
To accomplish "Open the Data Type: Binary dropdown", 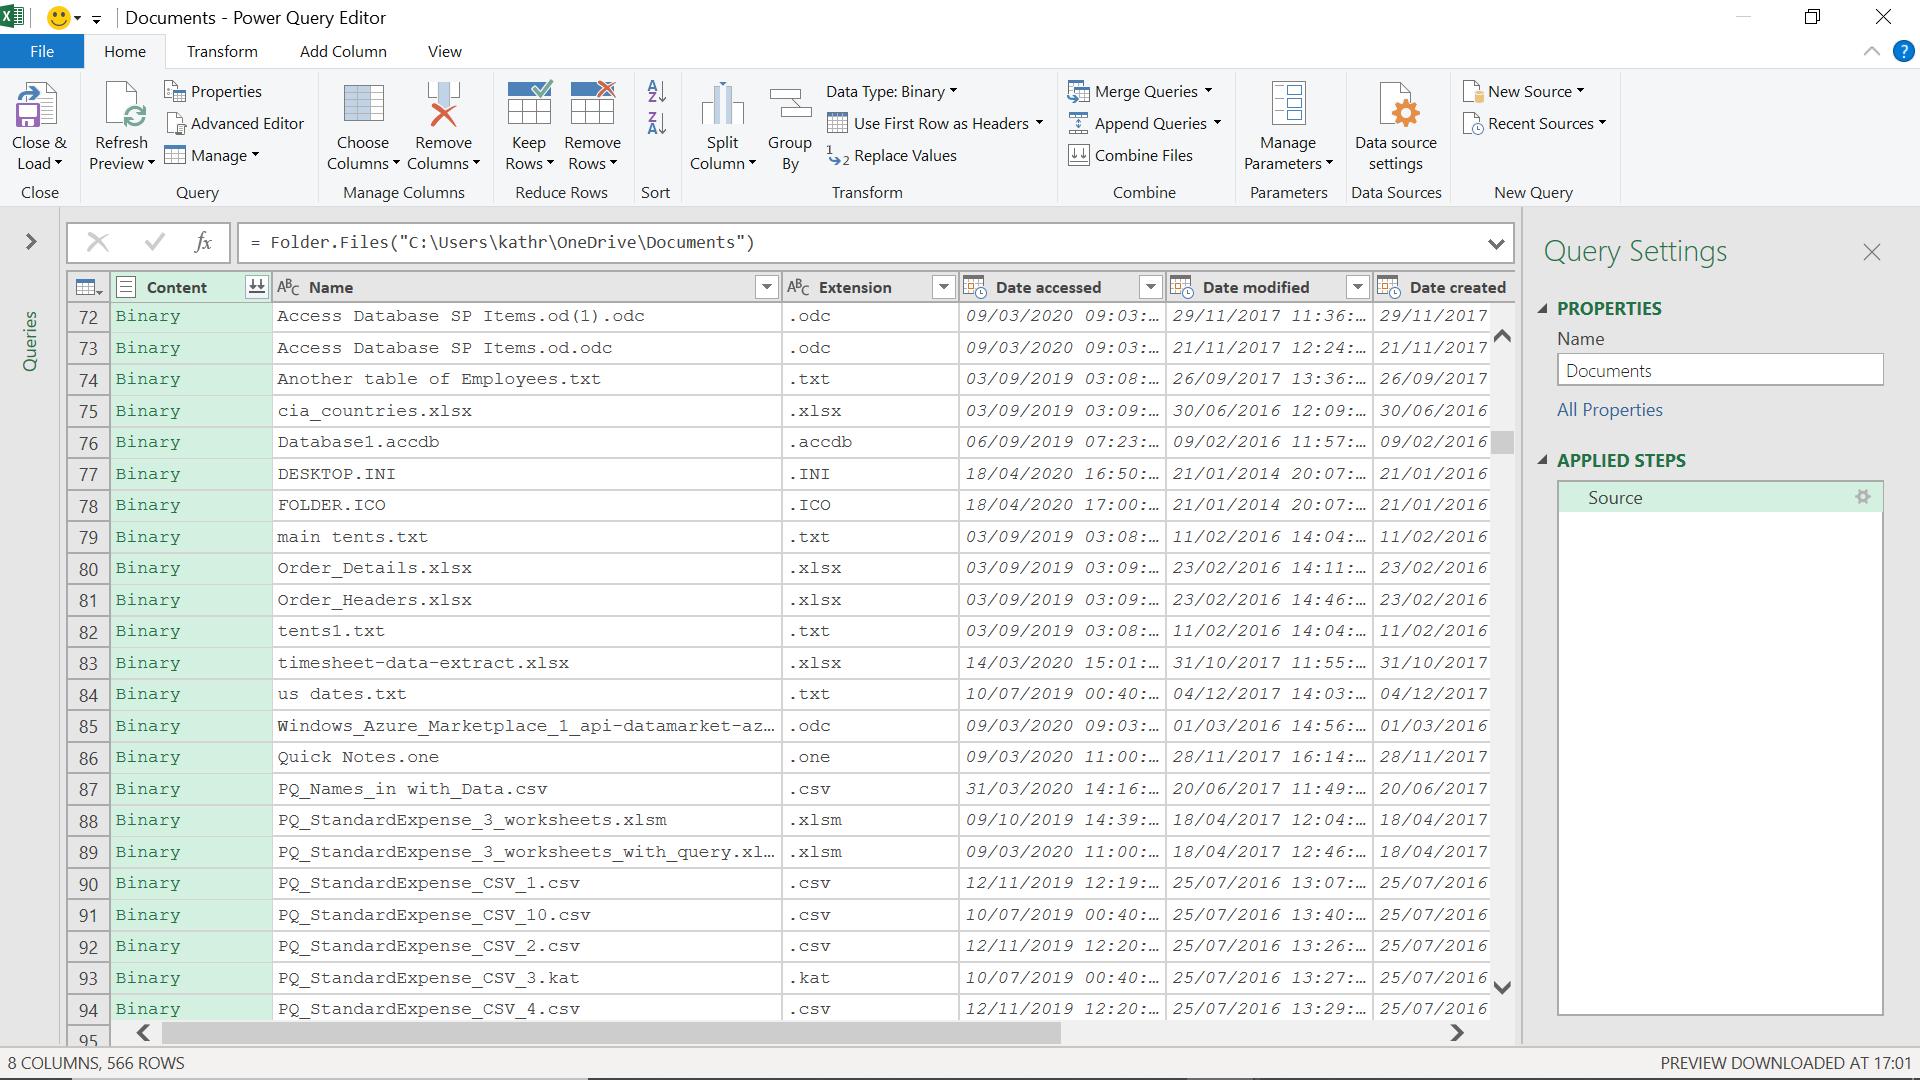I will 891,91.
